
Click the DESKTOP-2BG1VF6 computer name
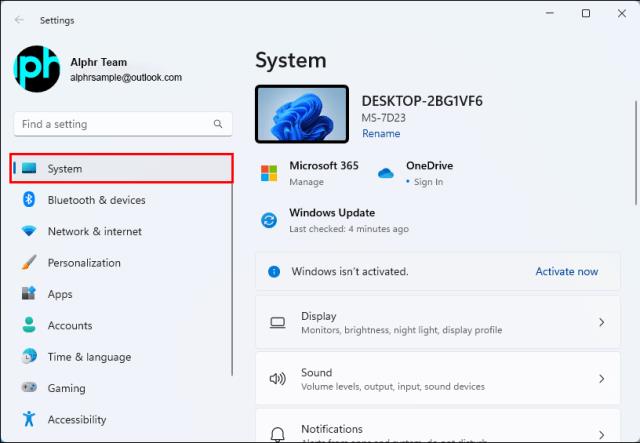[422, 101]
